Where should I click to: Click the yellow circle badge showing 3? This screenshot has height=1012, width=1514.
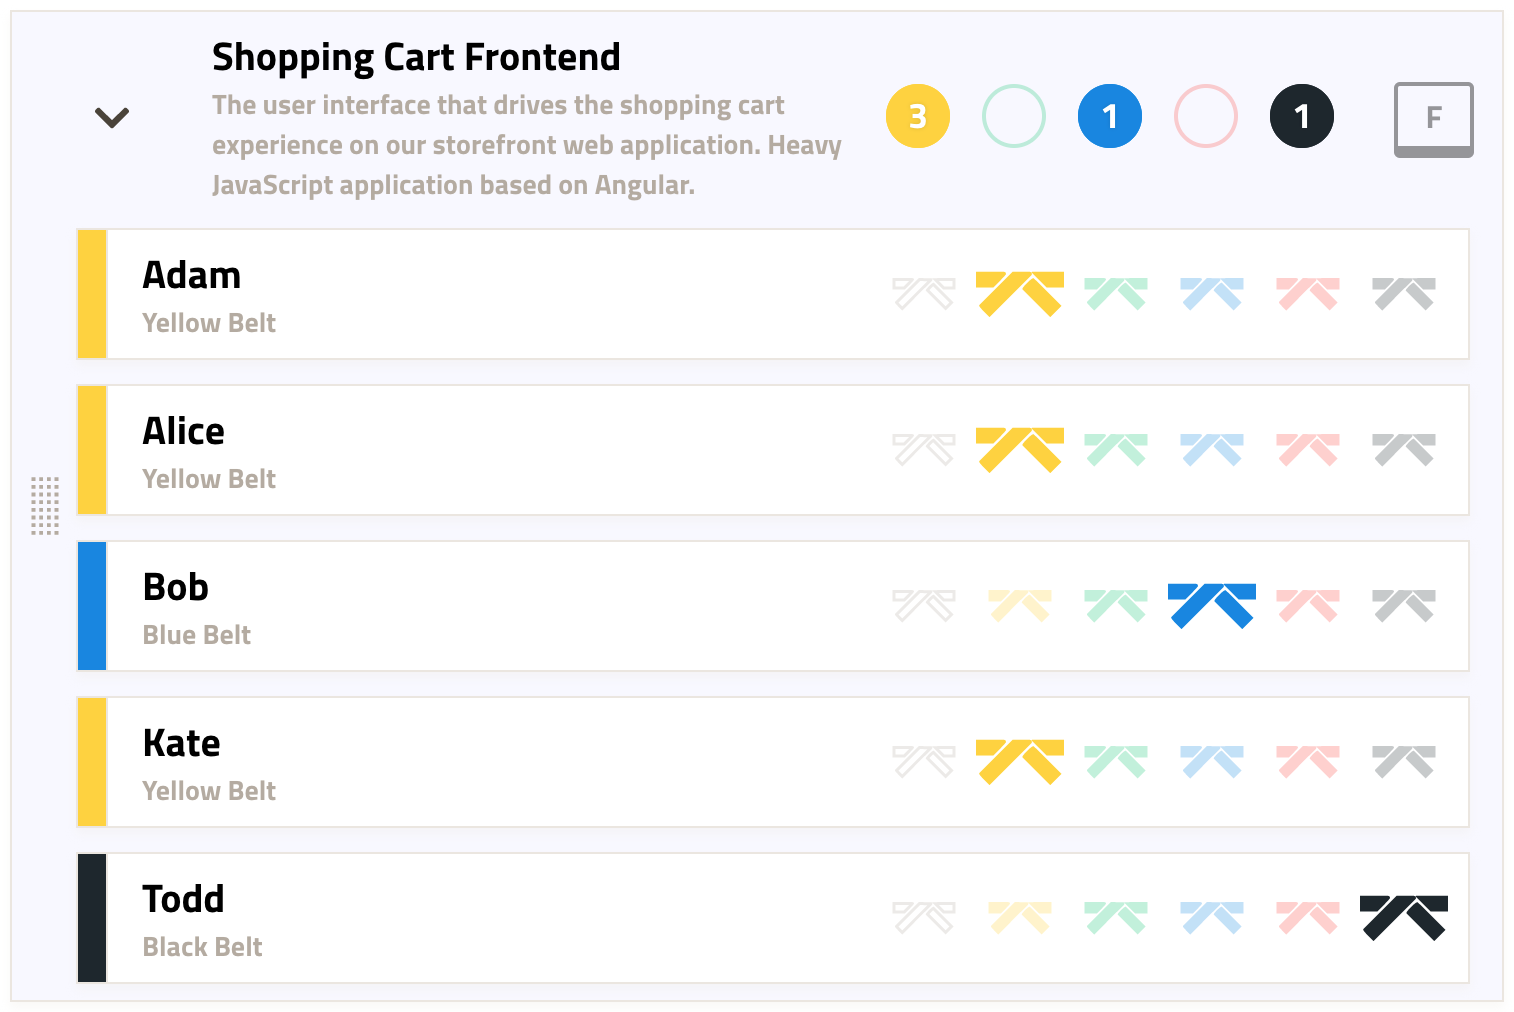point(917,117)
